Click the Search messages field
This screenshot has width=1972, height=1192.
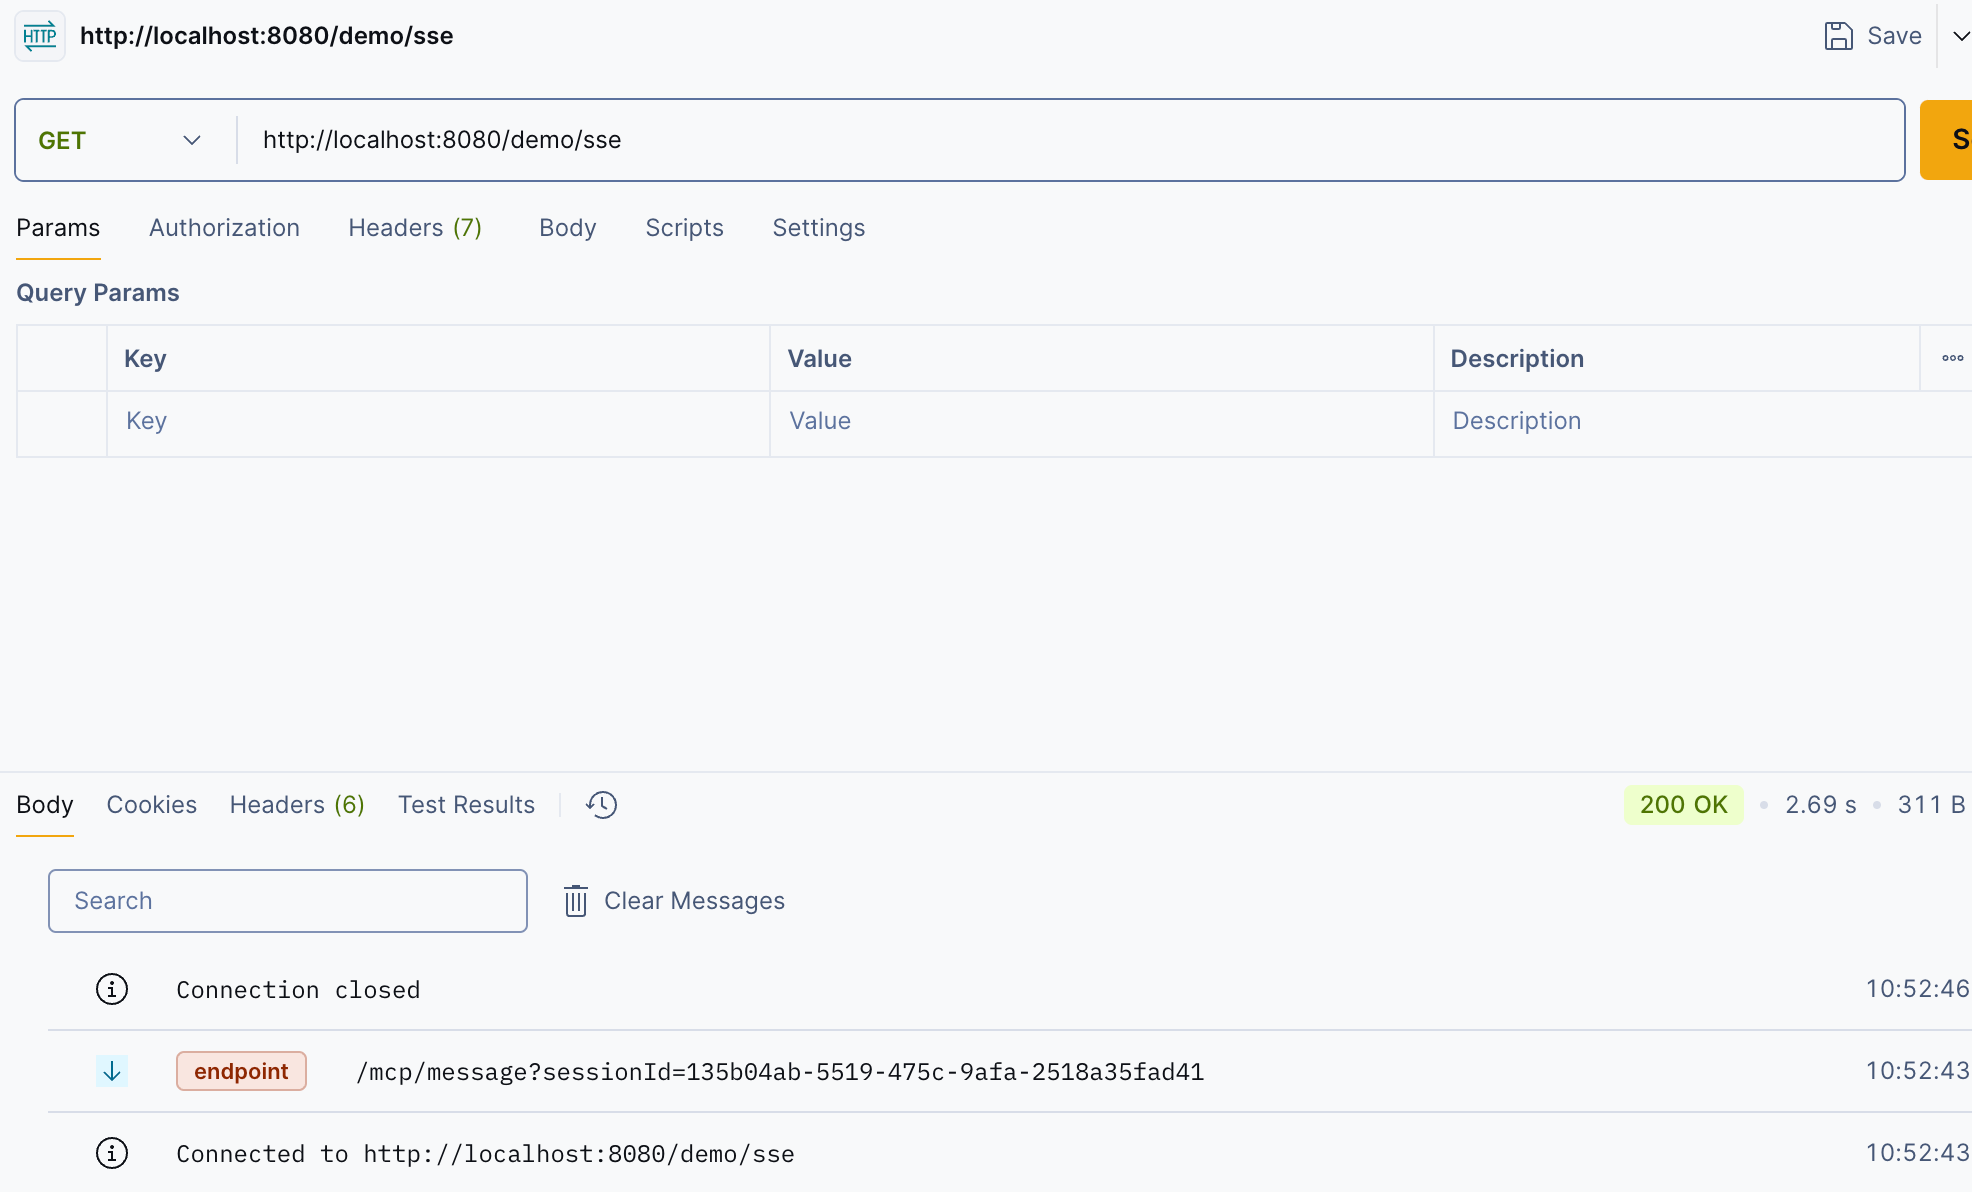point(287,900)
